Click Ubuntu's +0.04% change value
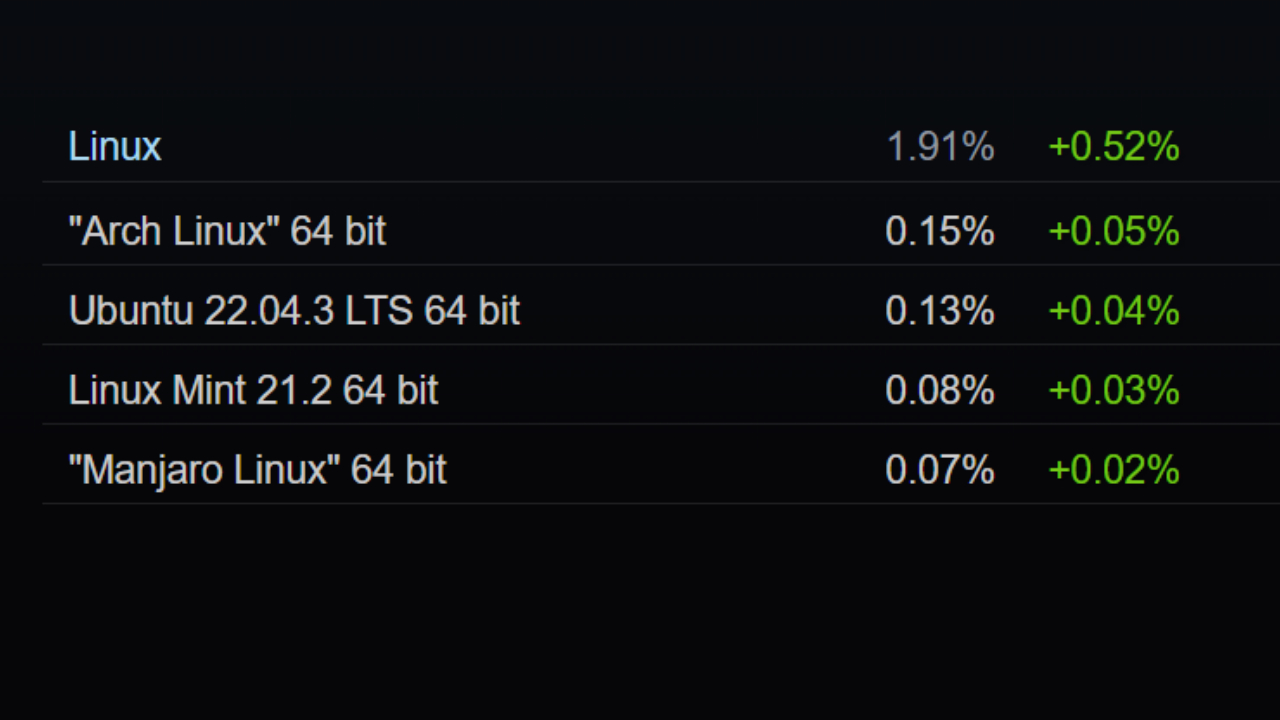 point(1113,310)
